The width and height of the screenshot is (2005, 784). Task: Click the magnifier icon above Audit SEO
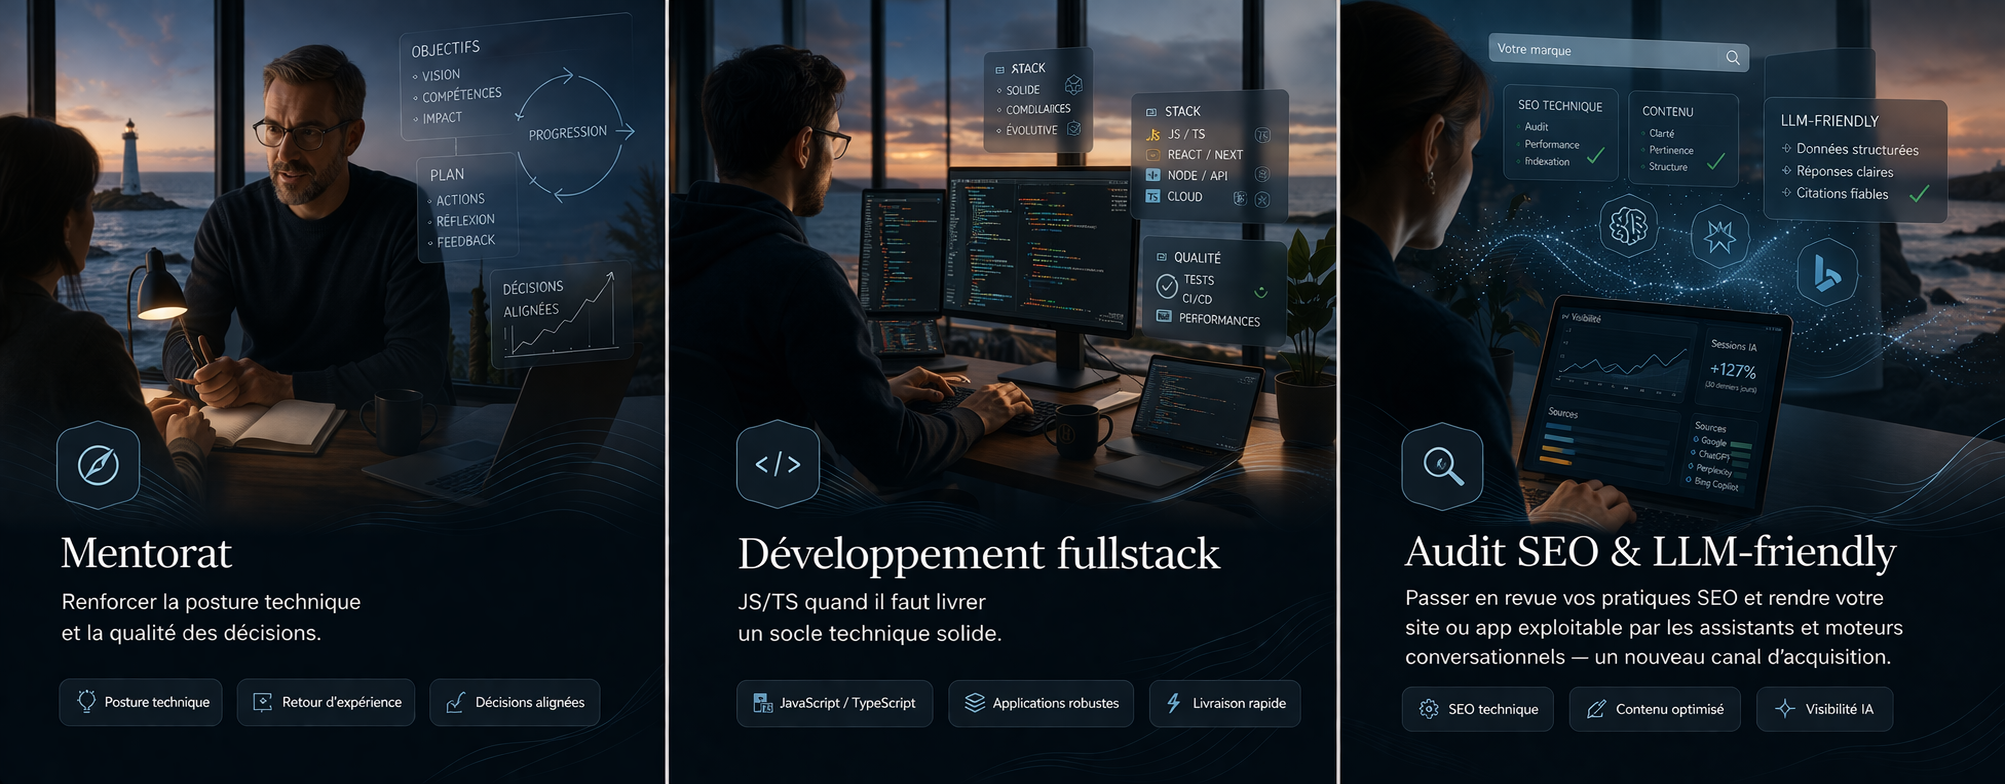pos(1442,466)
